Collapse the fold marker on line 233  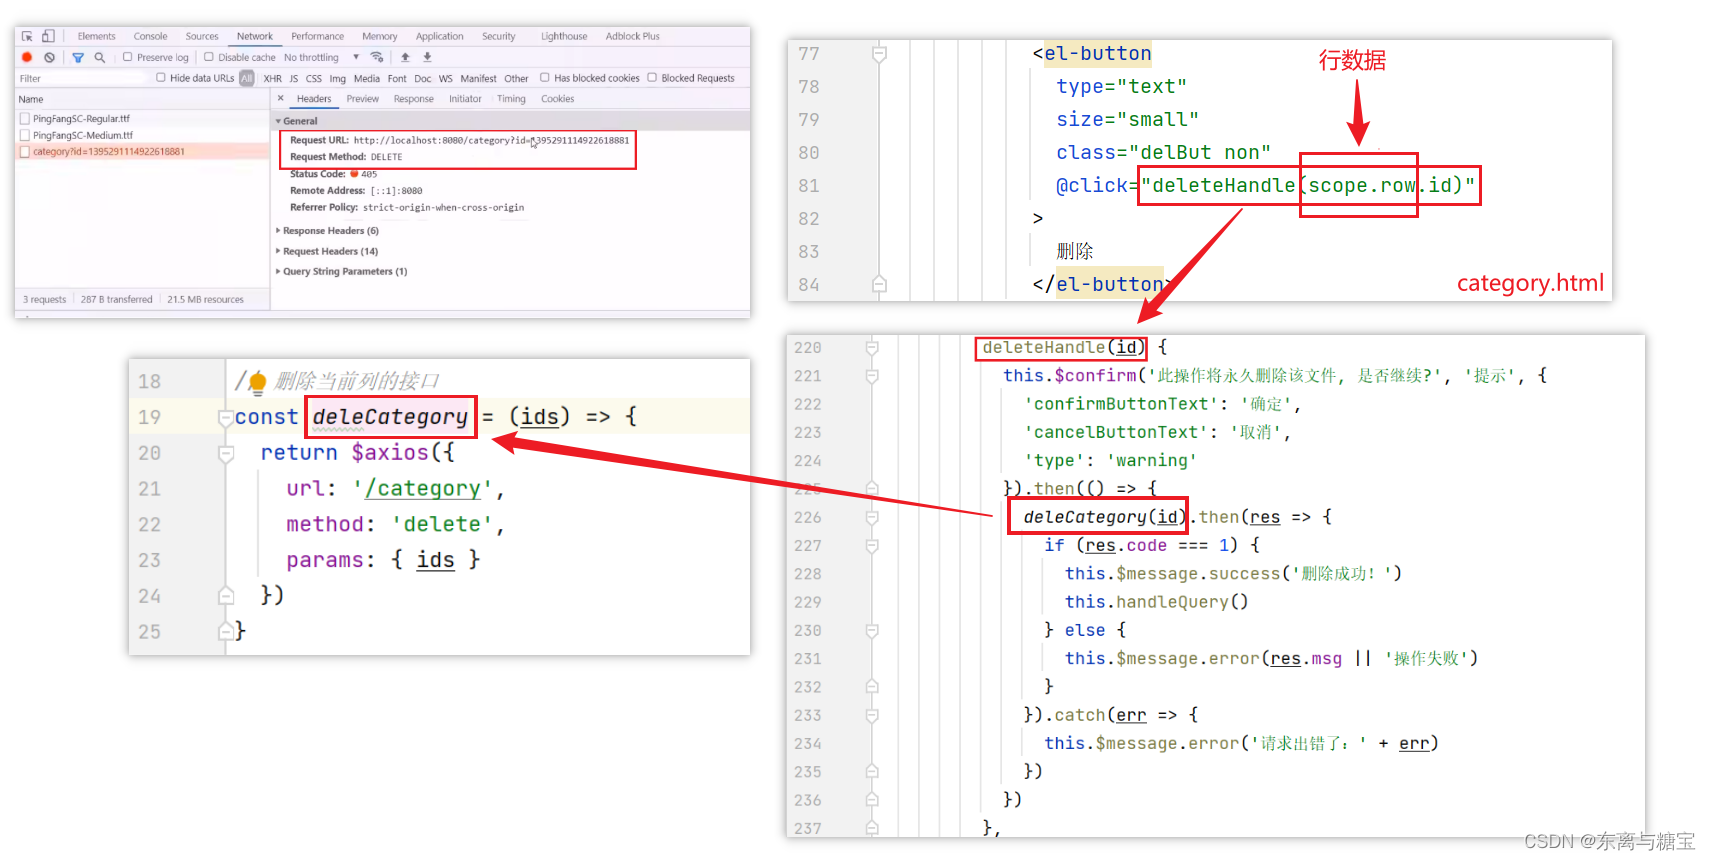point(872,715)
